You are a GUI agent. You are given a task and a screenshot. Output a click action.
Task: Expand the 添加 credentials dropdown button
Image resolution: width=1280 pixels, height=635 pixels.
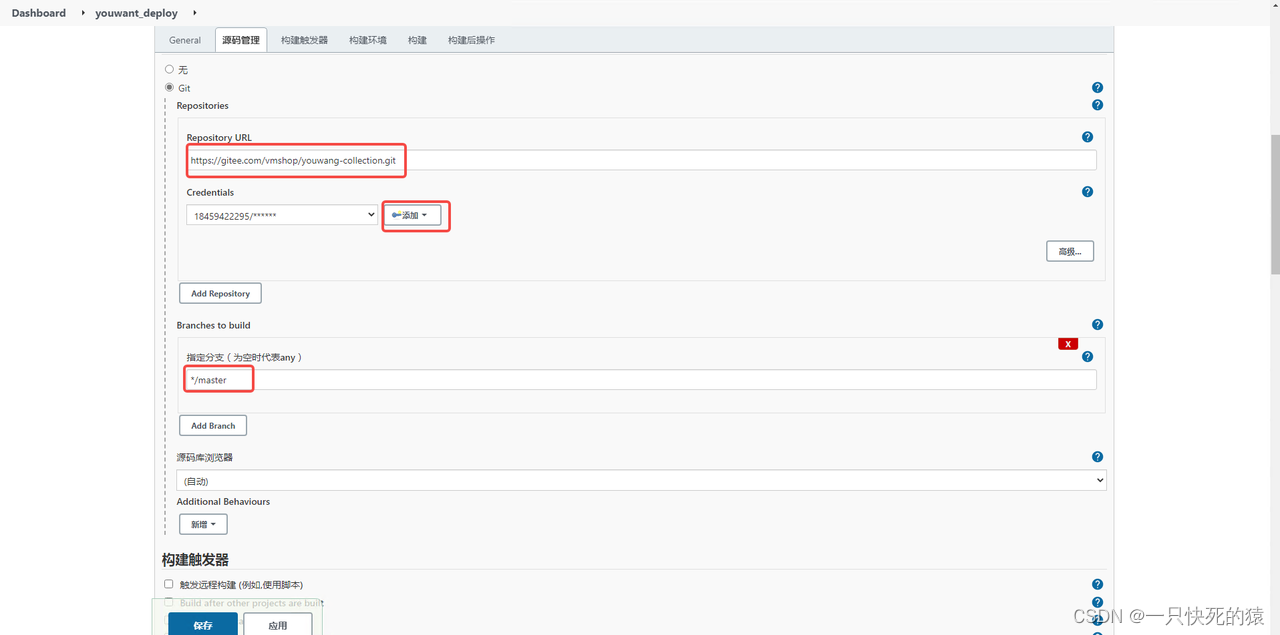[413, 215]
